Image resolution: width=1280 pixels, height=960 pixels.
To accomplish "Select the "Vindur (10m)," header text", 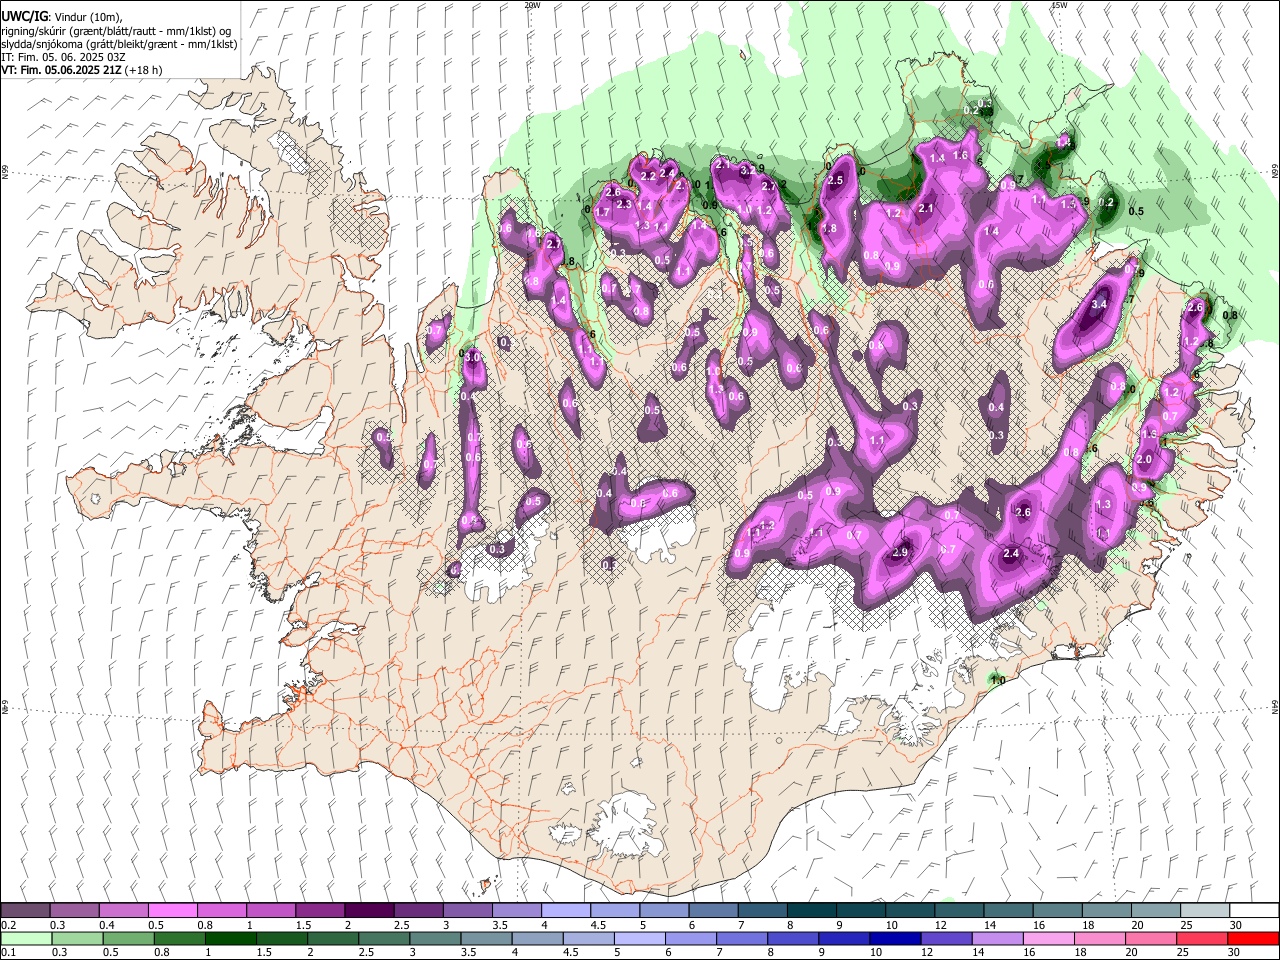I will coord(89,17).
